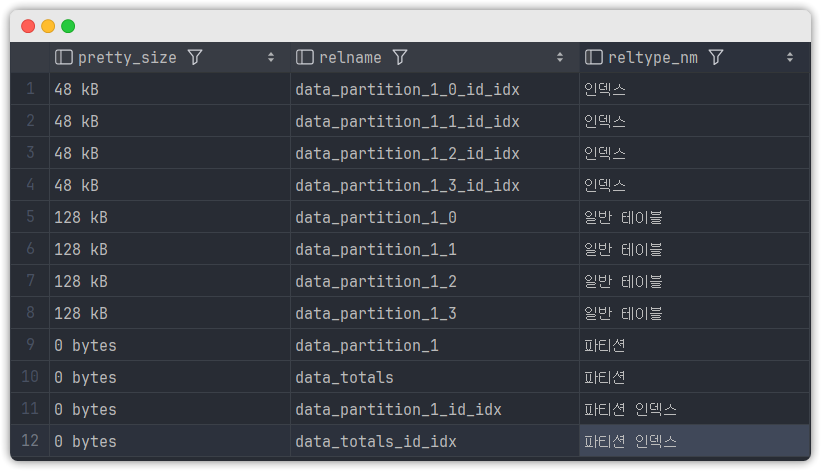821x471 pixels.
Task: Click 48 kB cell in row 1
Action: click(170, 89)
